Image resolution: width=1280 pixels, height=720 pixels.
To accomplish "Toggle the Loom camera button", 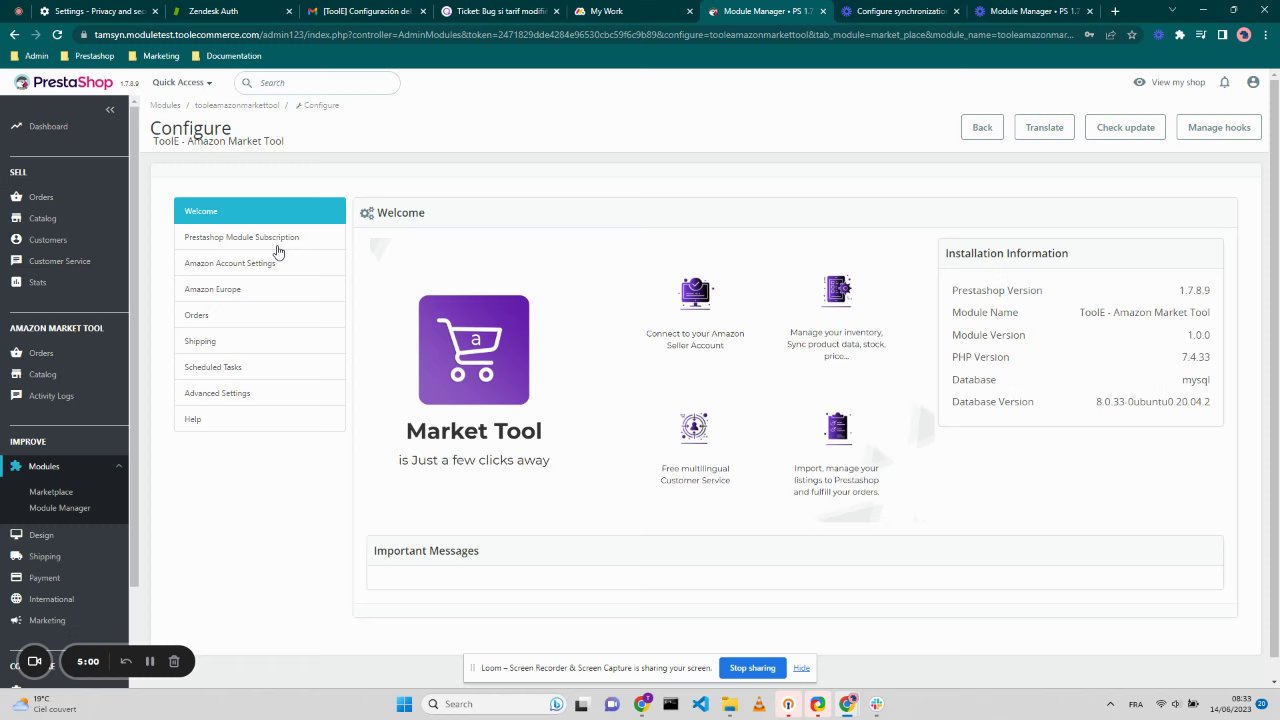I will click(34, 661).
